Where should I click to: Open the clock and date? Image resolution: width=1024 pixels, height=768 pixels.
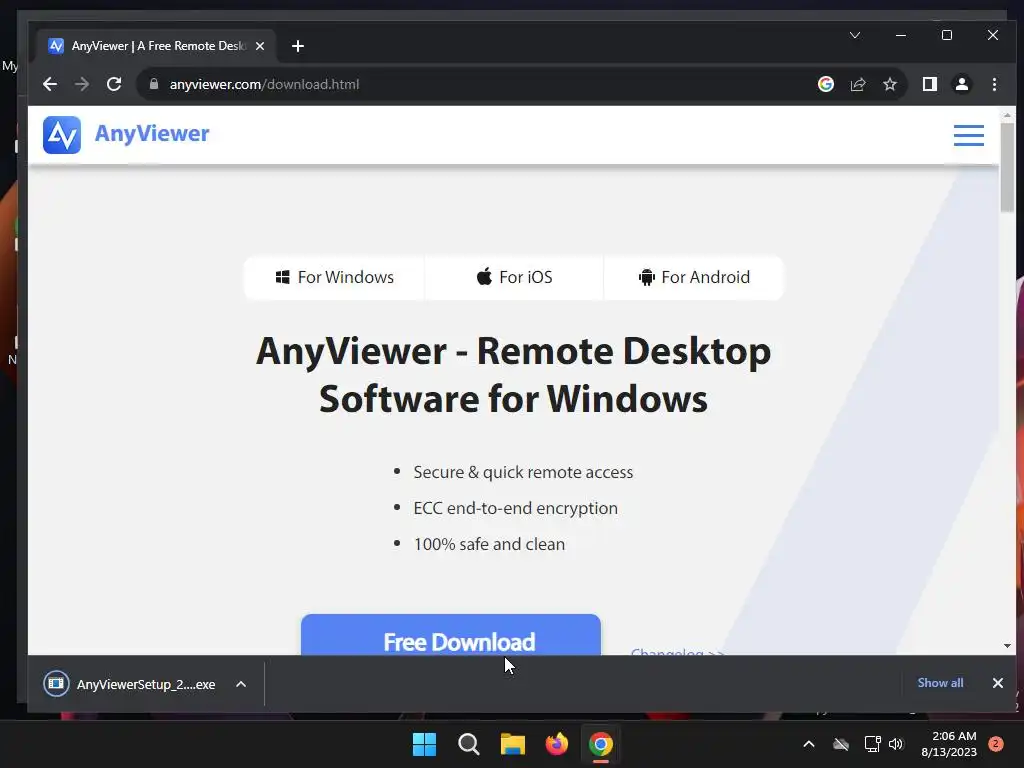[x=949, y=744]
